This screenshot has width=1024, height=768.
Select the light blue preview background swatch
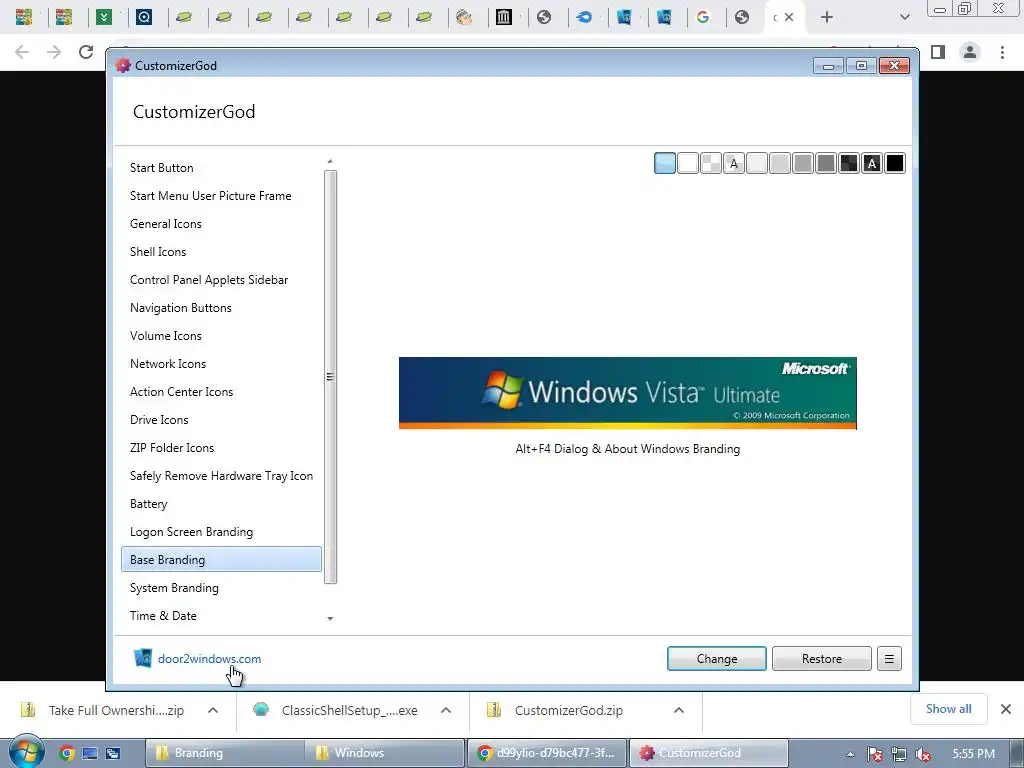click(665, 163)
